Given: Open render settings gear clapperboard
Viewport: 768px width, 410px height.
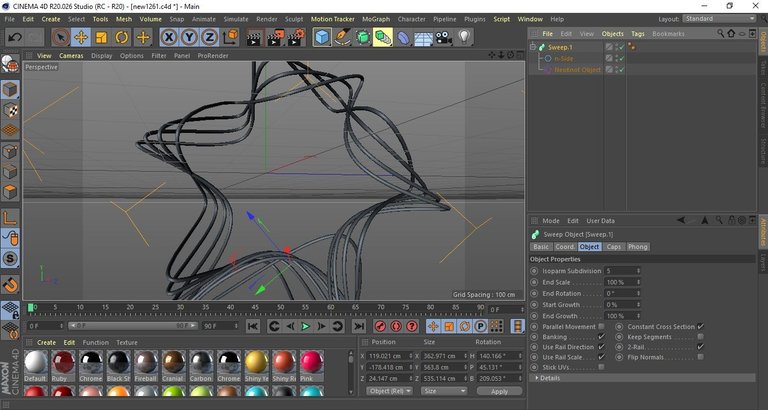Looking at the screenshot, I should click(296, 37).
